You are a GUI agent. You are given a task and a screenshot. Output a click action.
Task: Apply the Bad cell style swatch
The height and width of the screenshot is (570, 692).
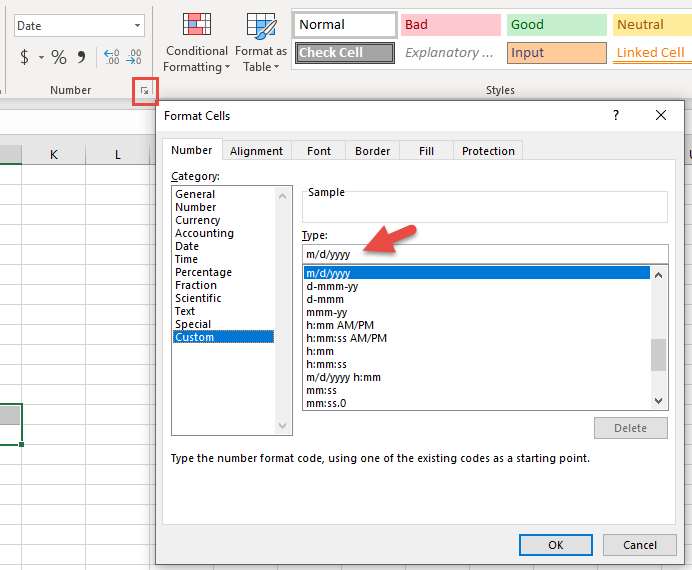click(x=450, y=25)
